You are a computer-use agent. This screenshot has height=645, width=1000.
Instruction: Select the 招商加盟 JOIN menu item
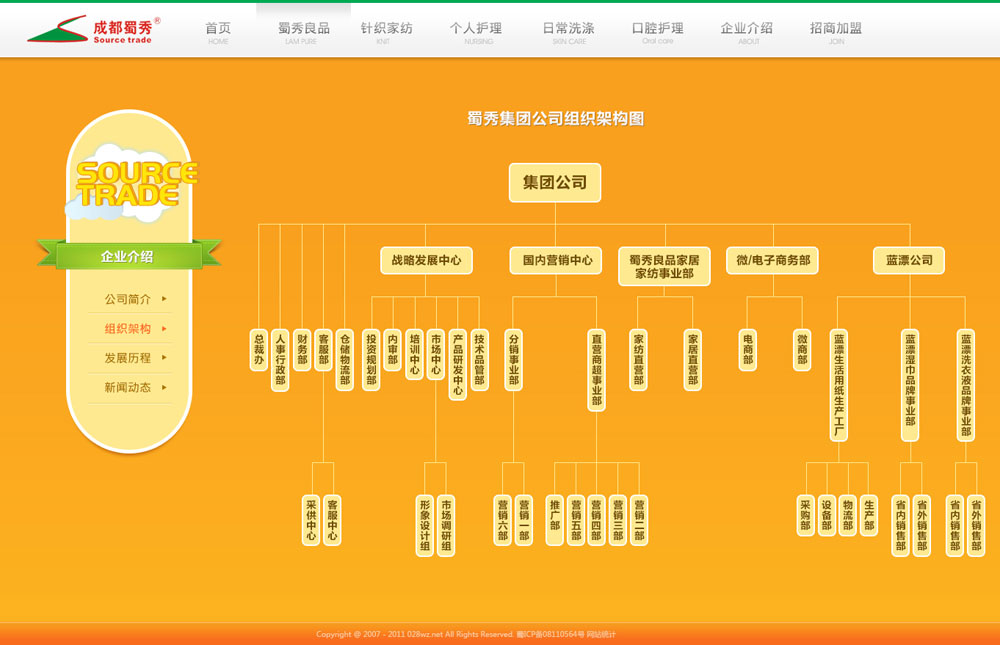coord(836,32)
